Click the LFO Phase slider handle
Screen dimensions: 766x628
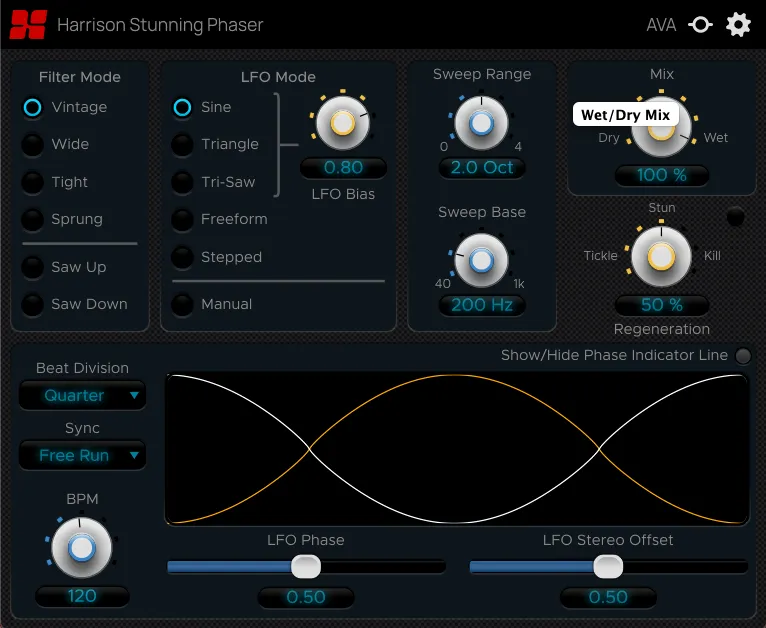click(x=306, y=567)
